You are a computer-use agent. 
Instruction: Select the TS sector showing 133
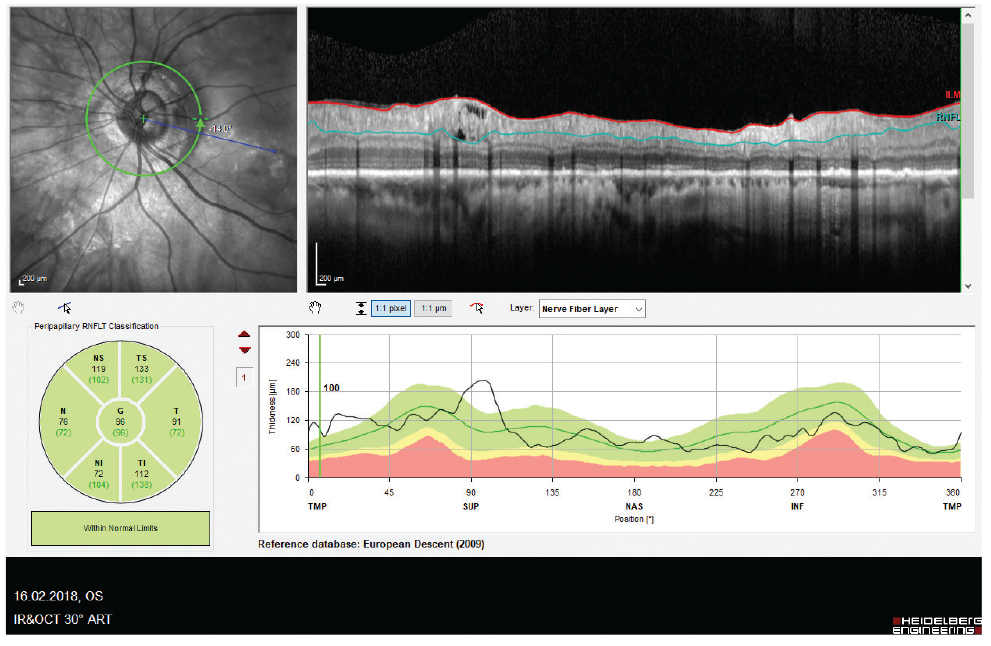pos(142,369)
